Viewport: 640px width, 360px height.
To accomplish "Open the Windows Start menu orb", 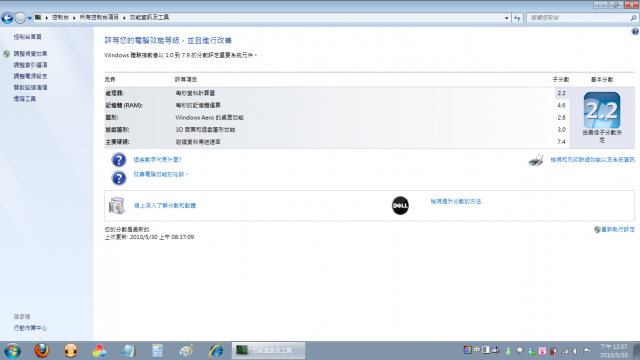I will pyautogui.click(x=13, y=351).
